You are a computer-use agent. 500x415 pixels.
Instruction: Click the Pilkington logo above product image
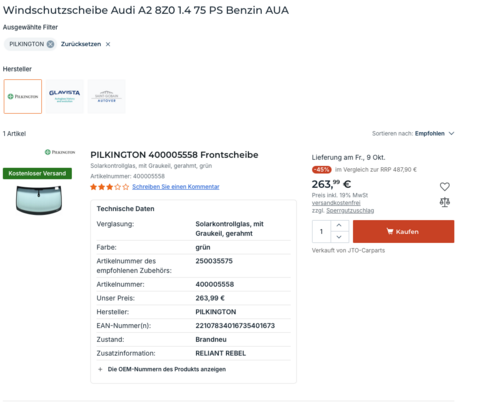coord(60,152)
